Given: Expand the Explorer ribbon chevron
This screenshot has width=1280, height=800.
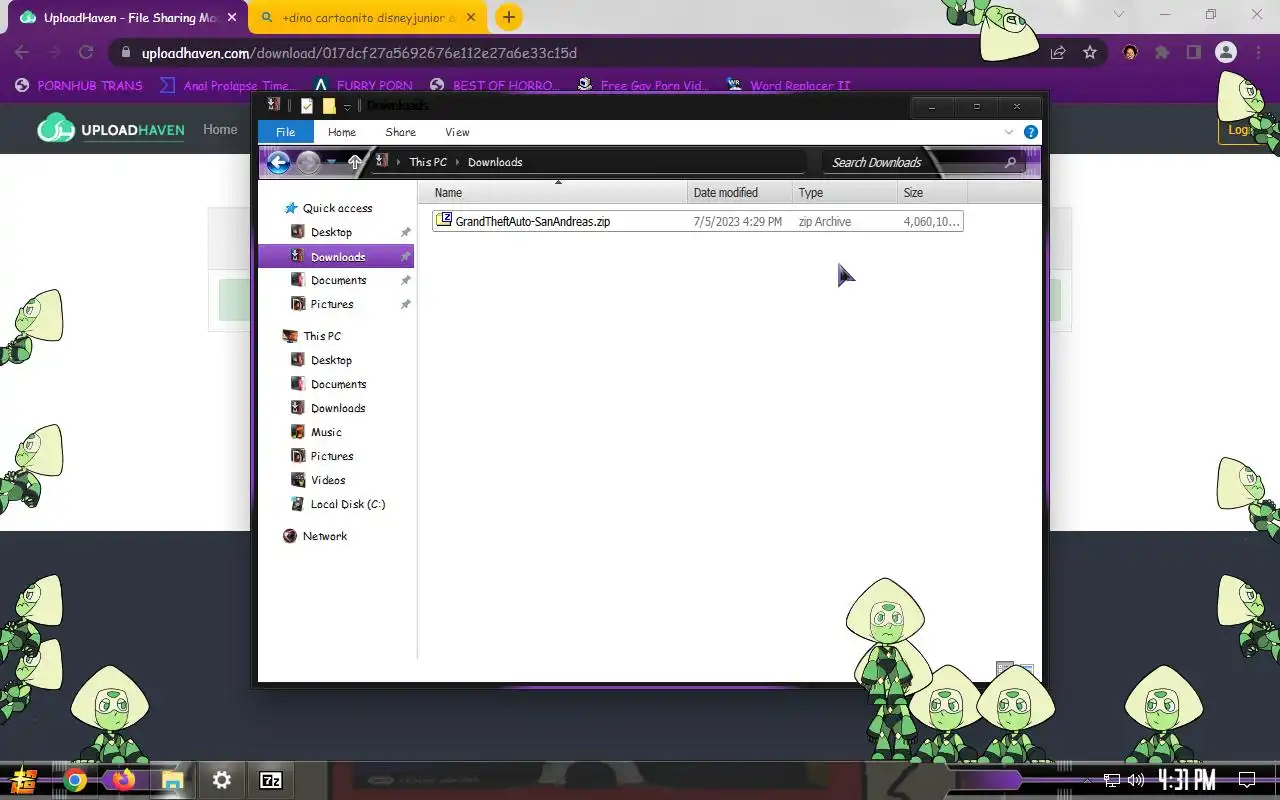Looking at the screenshot, I should pos(1009,132).
